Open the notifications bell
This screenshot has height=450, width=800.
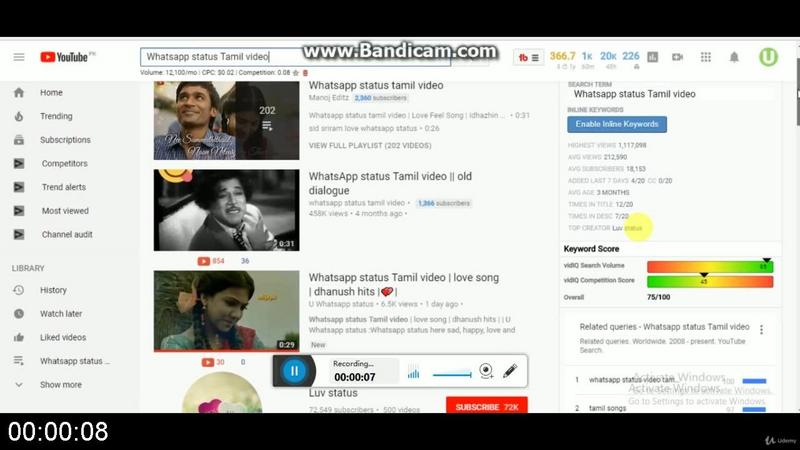(734, 57)
